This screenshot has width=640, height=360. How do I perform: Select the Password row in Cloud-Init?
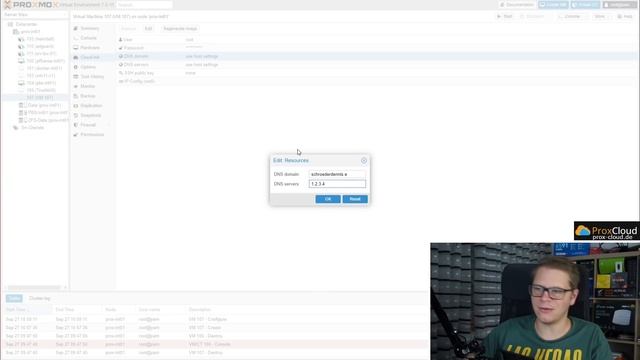click(x=376, y=48)
